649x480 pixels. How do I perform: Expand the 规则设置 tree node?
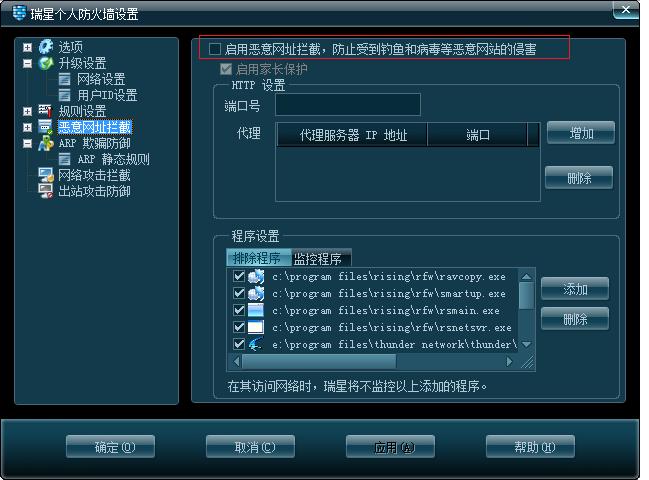[x=27, y=111]
